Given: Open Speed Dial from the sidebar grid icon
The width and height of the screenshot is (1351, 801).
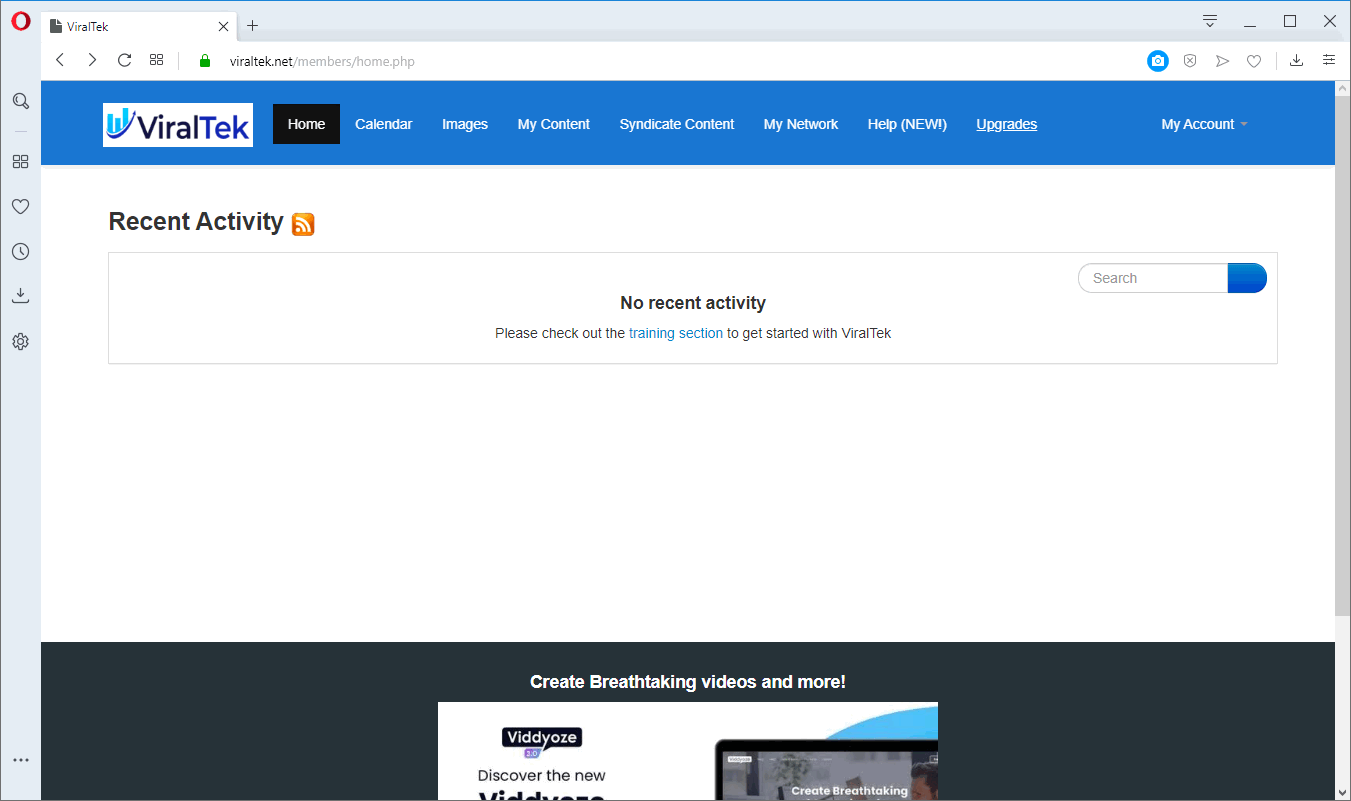Looking at the screenshot, I should [20, 161].
